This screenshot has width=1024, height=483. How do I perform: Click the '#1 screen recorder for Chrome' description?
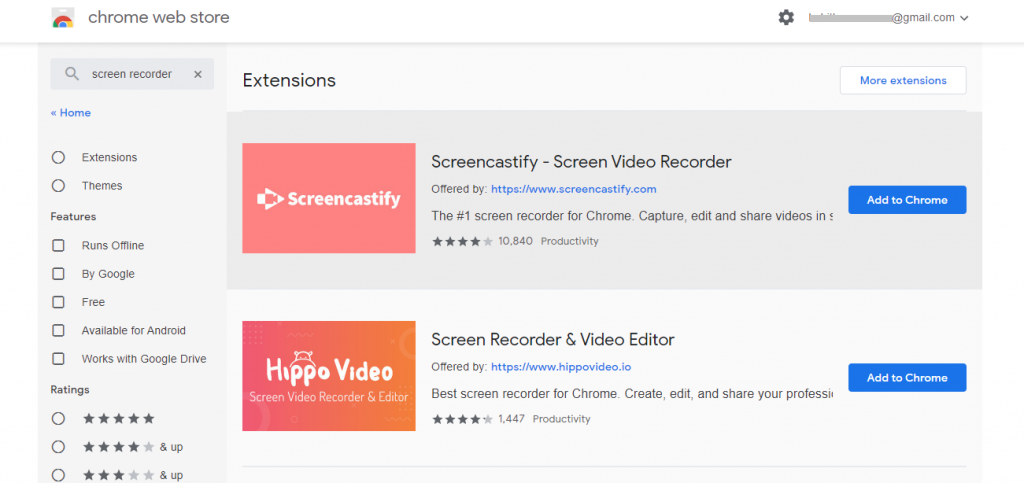pyautogui.click(x=632, y=216)
